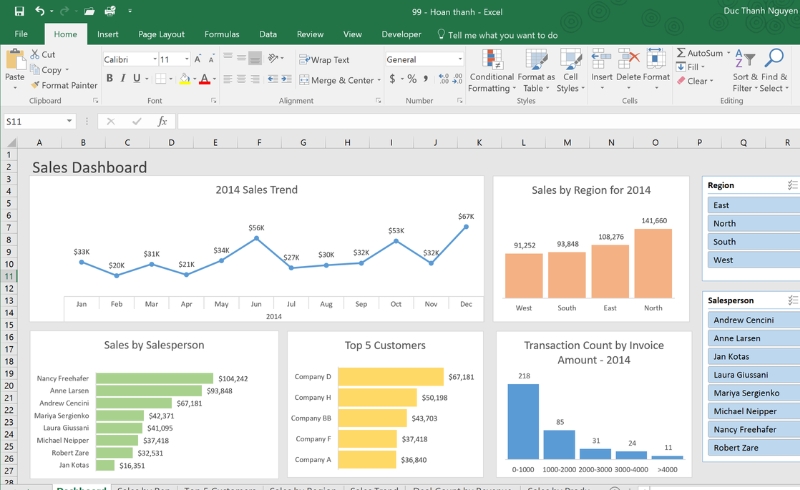Open Format as Table gallery
The width and height of the screenshot is (800, 490).
click(x=536, y=71)
